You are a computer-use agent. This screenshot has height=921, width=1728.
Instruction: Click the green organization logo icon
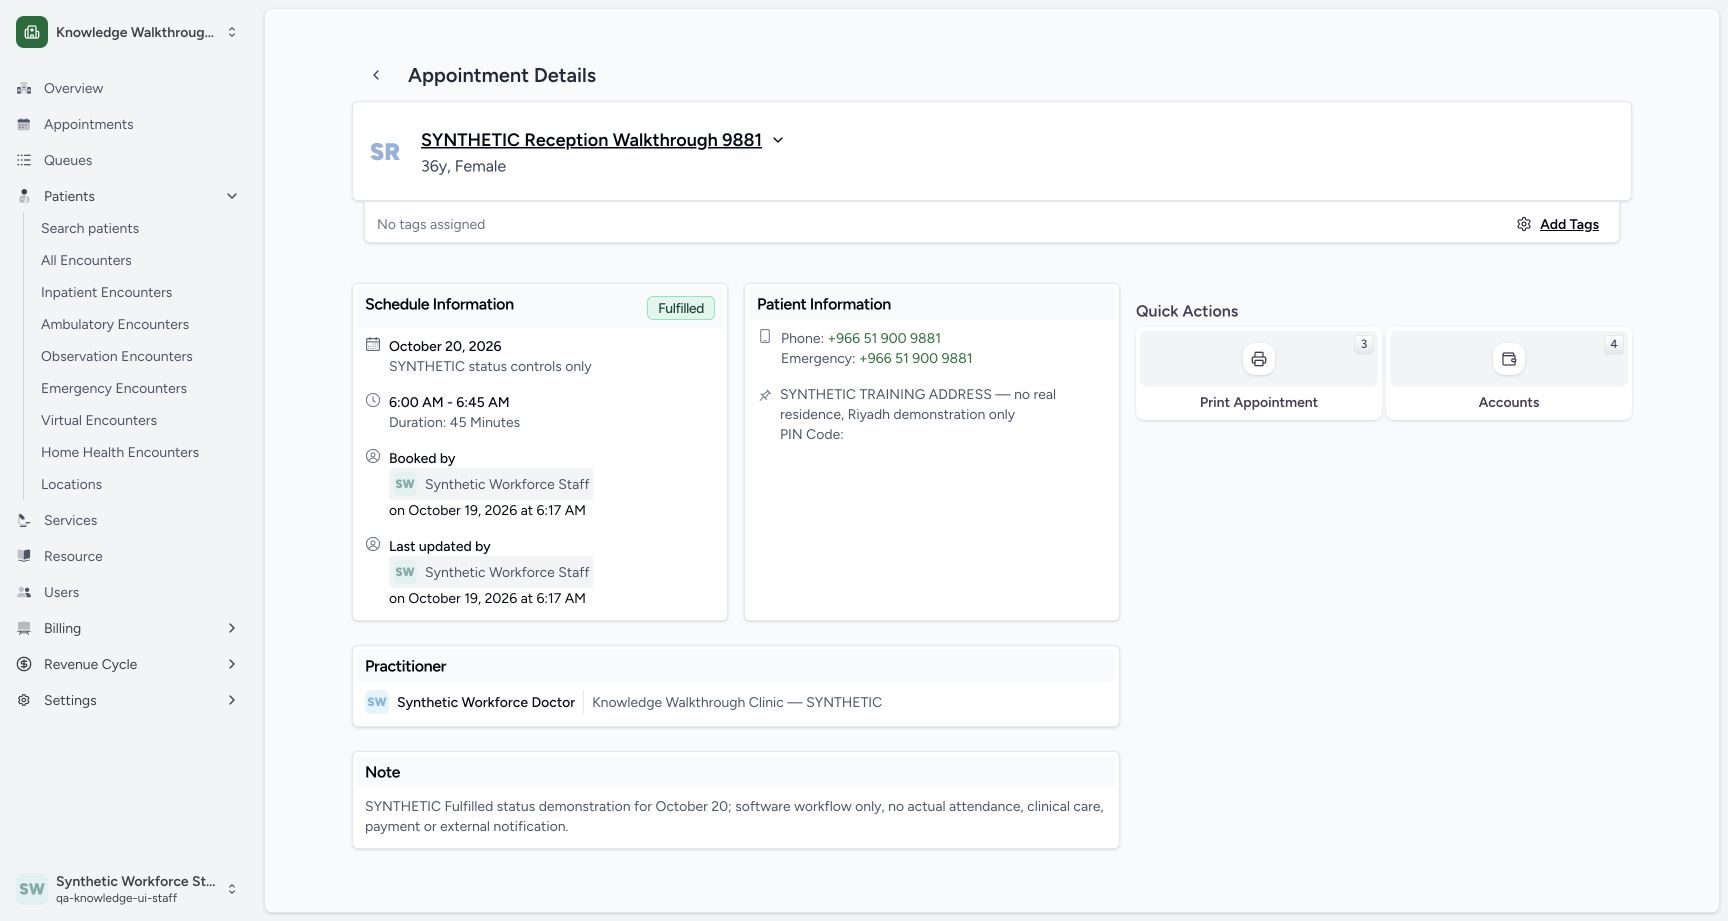[32, 32]
